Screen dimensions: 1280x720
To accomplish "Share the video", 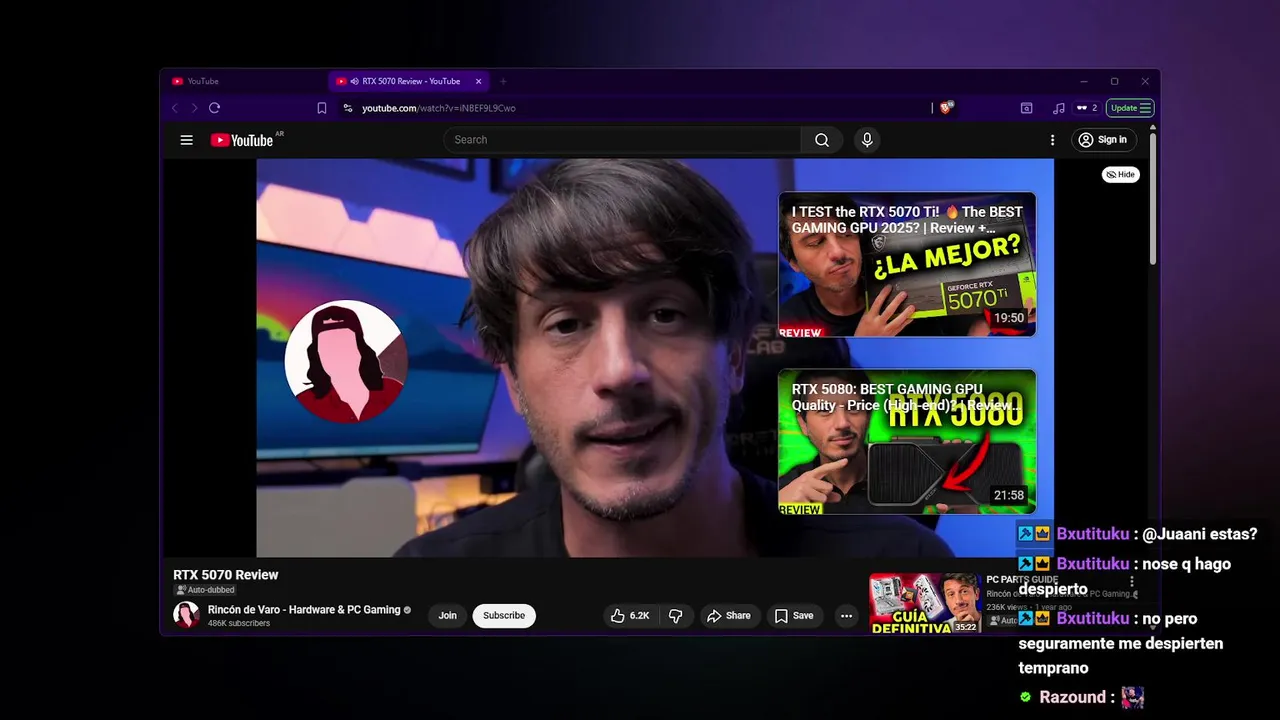I will coord(728,616).
